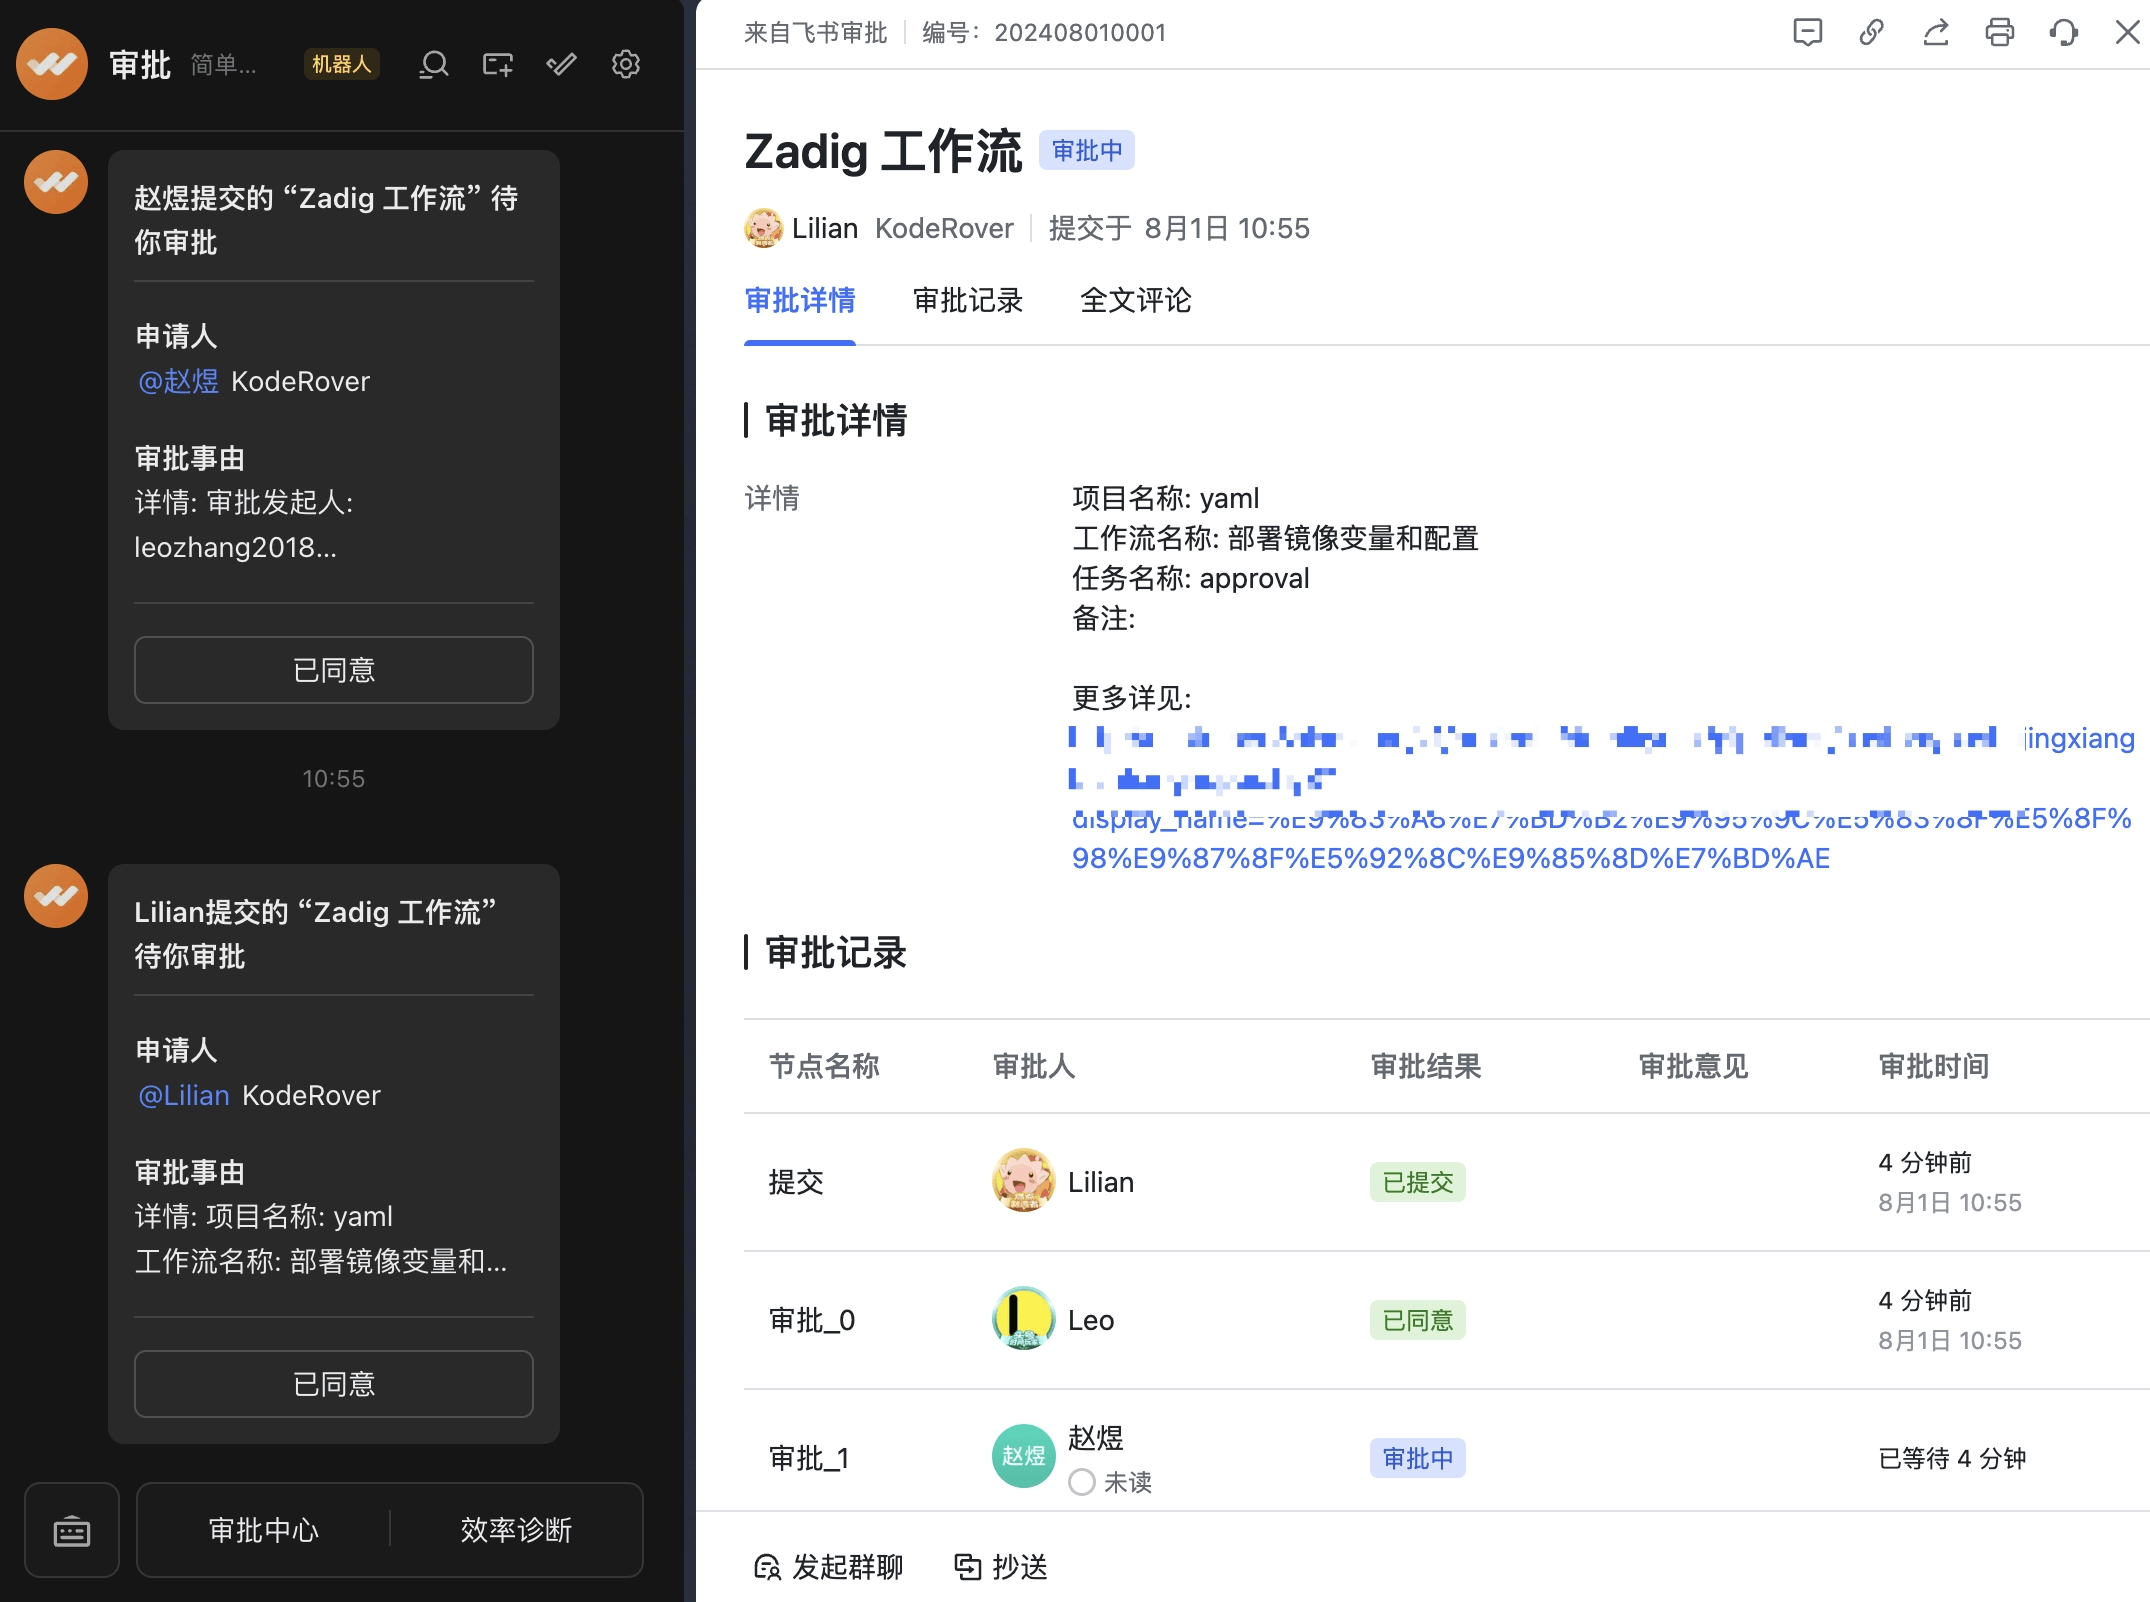
Task: Click 审批_0 node name cell
Action: point(812,1320)
